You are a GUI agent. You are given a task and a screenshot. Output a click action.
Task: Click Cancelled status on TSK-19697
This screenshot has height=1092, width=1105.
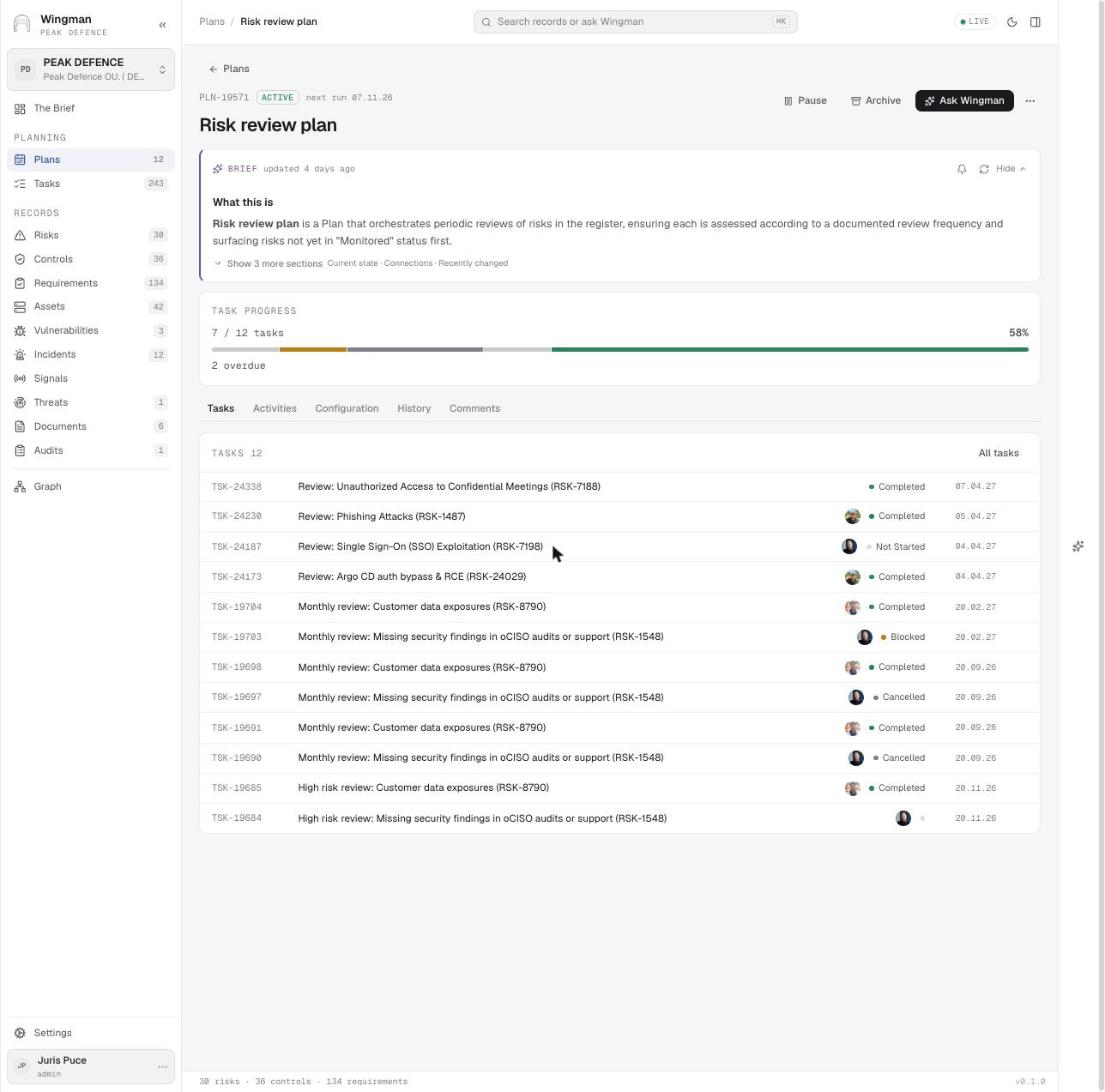(899, 697)
